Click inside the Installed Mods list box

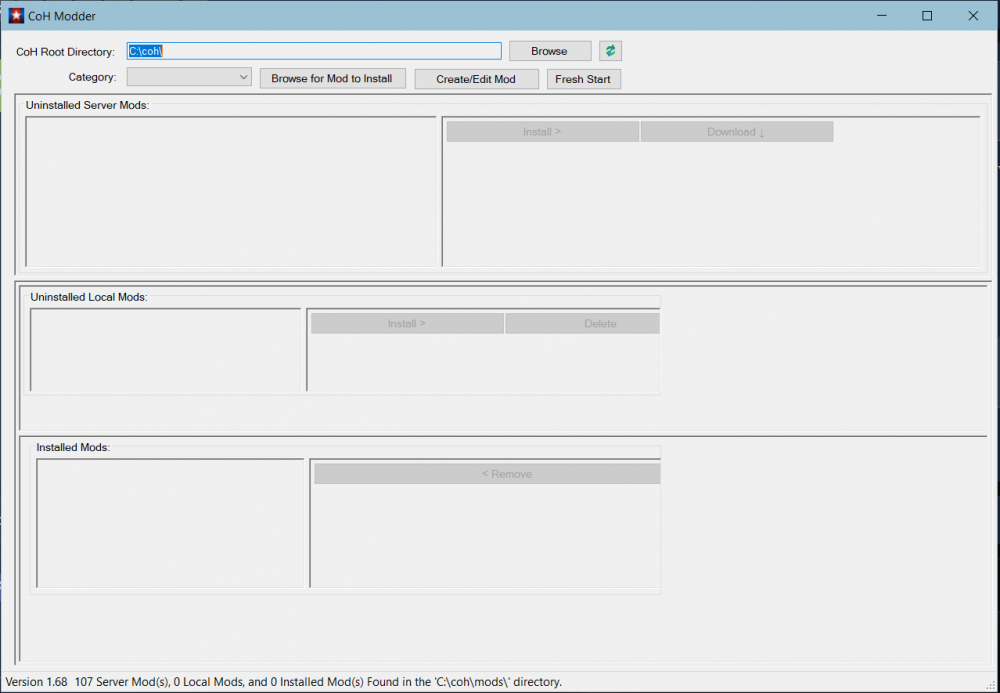[x=170, y=523]
